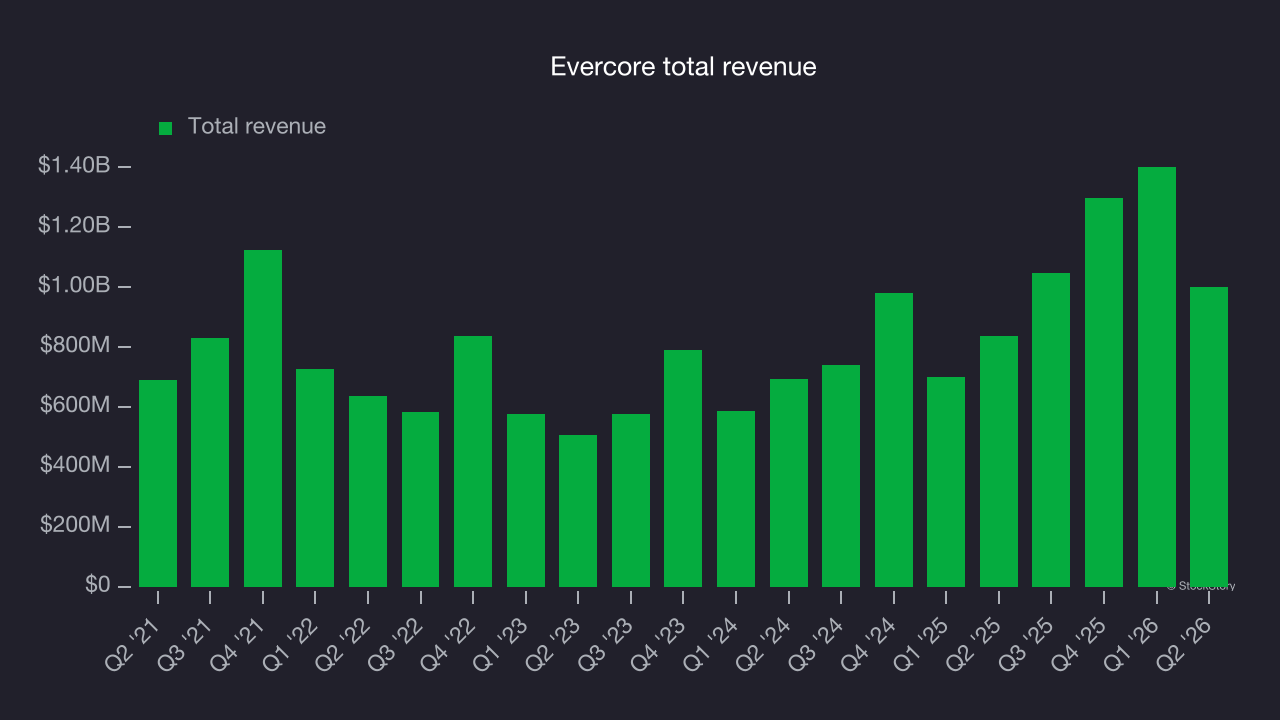1280x720 pixels.
Task: Select the Q3 '24 revenue bar
Action: (x=841, y=476)
